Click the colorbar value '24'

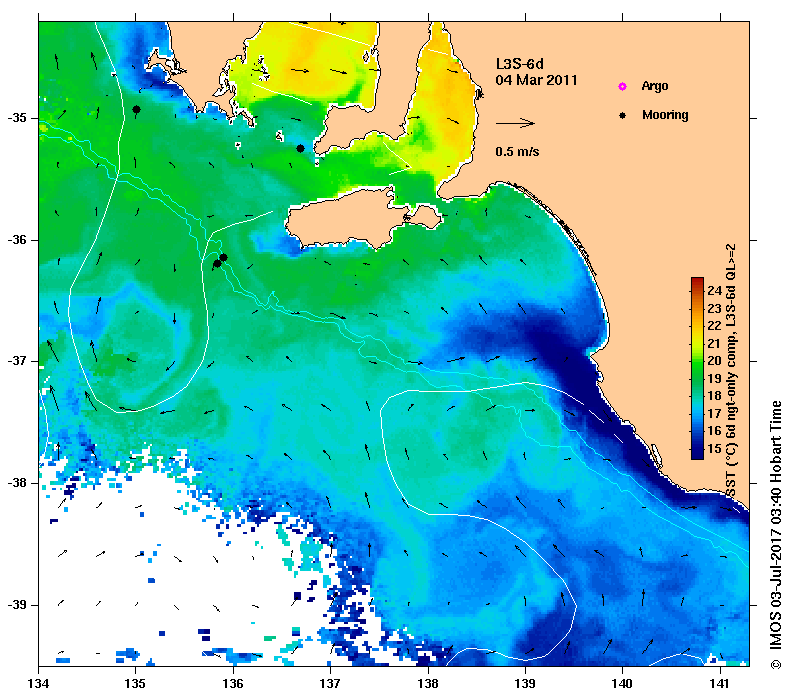[714, 290]
